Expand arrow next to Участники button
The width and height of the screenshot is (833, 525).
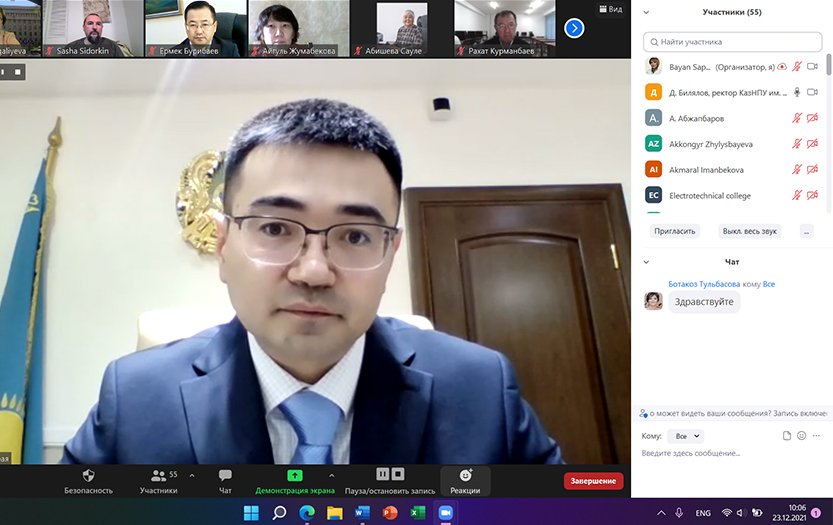192,475
